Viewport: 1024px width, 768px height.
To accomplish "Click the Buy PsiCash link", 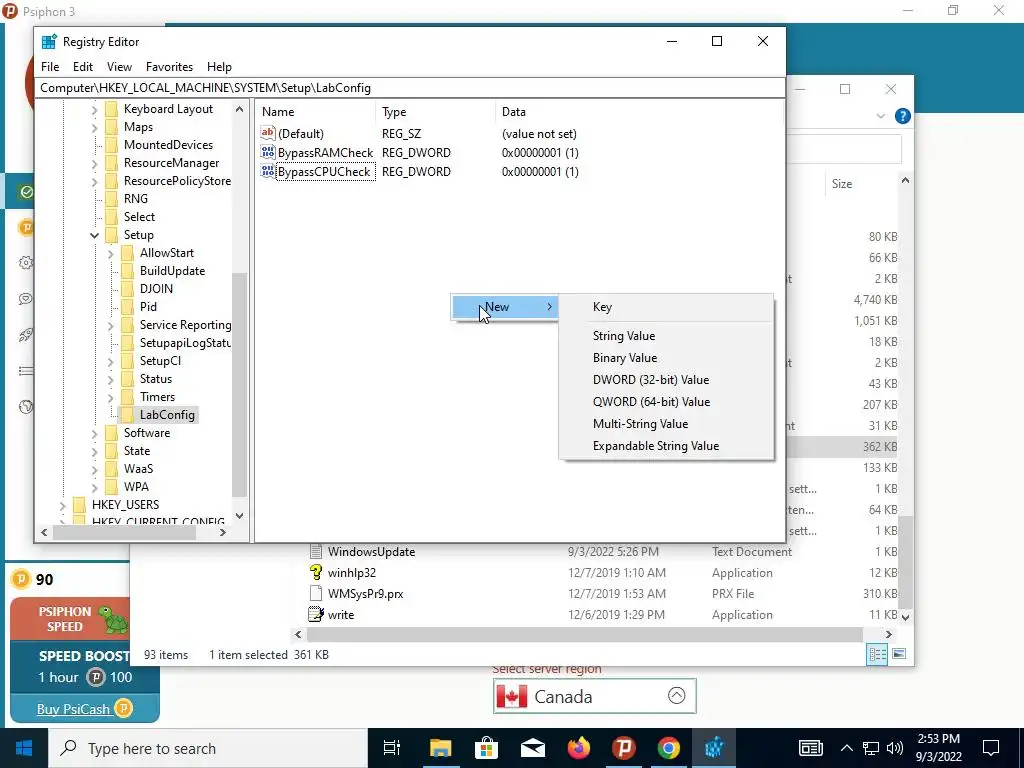I will pos(74,709).
